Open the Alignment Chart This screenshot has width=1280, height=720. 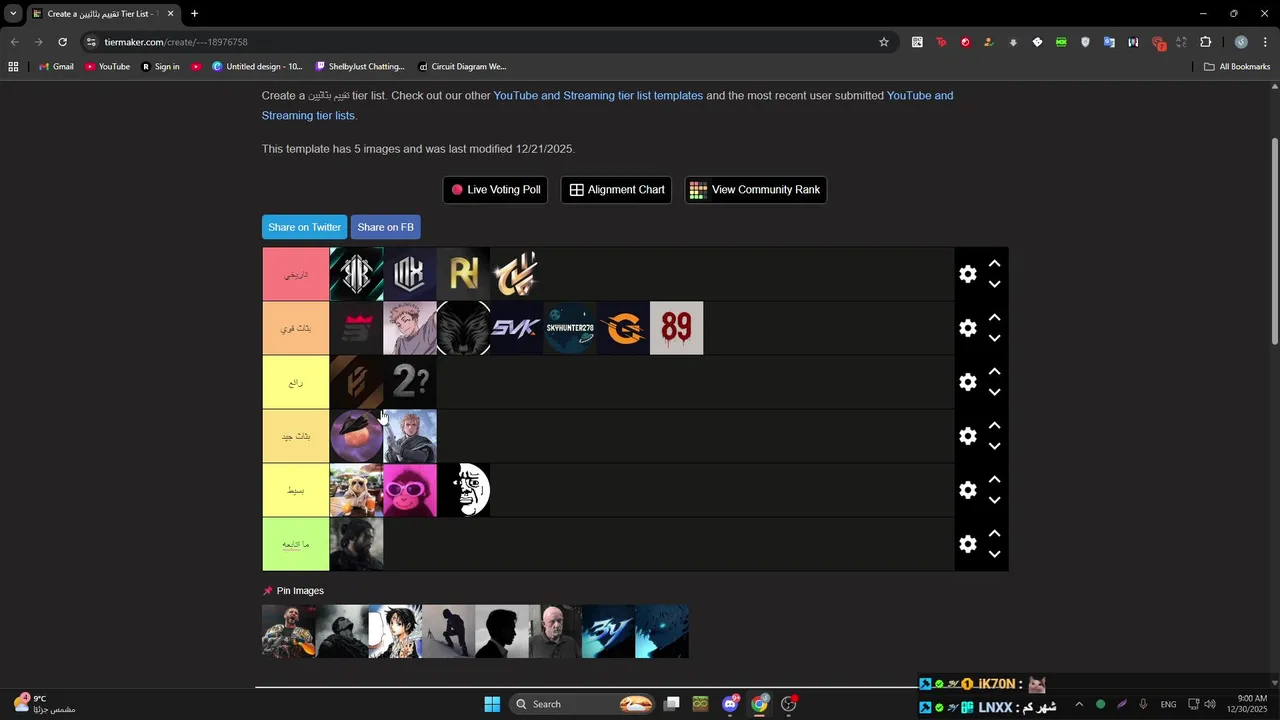617,190
